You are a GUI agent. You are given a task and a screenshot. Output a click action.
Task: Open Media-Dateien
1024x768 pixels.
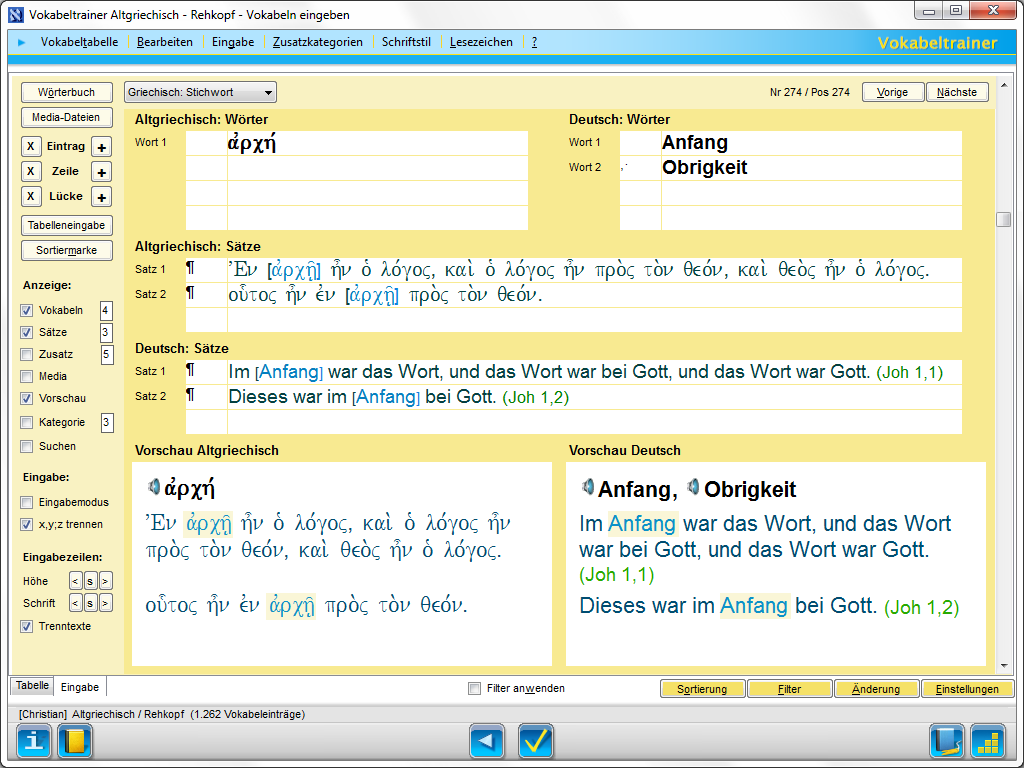[67, 118]
